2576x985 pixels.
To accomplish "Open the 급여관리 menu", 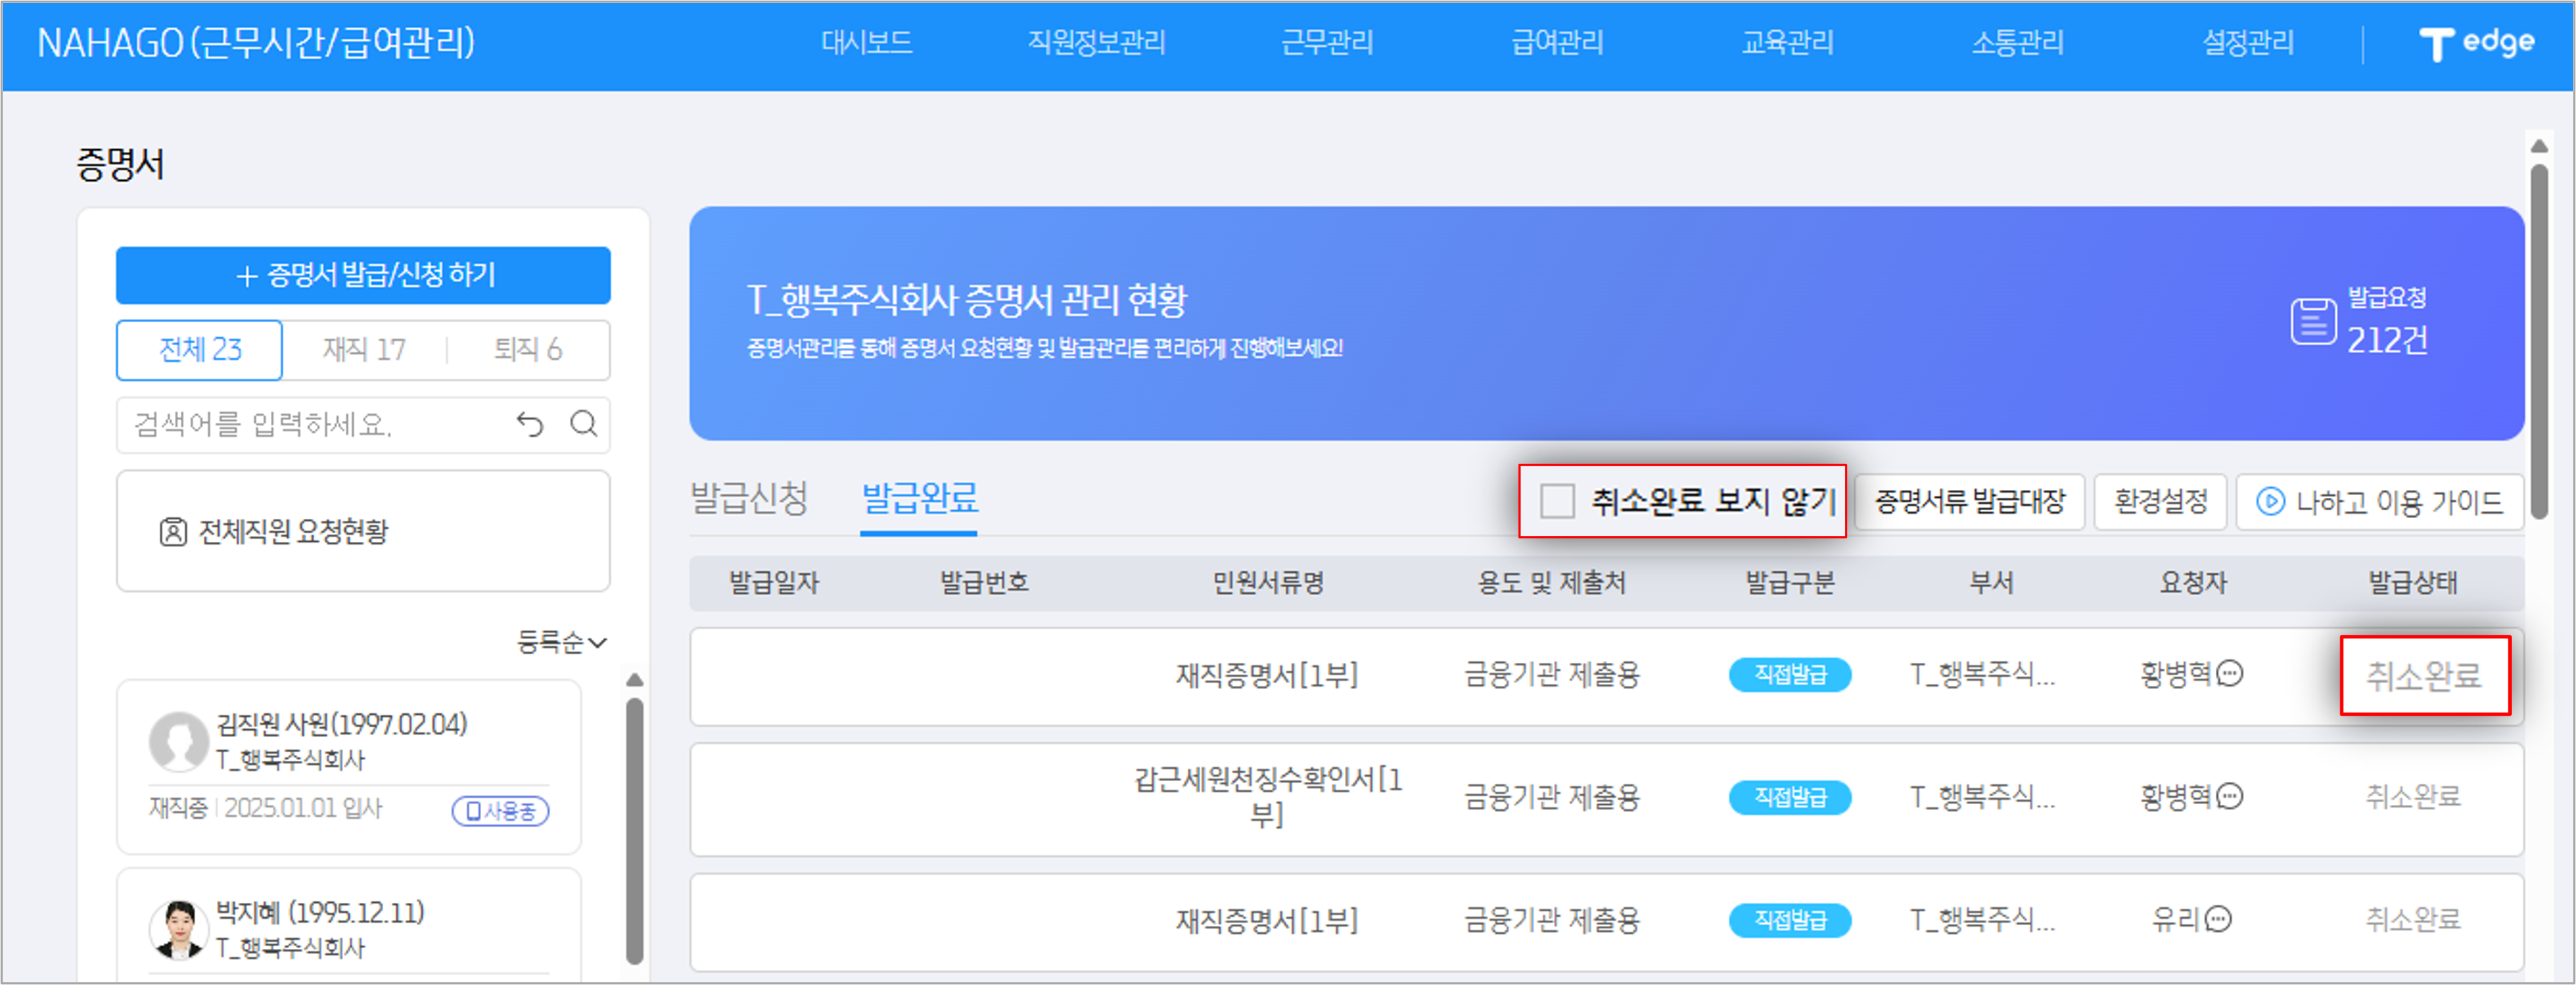I will tap(1555, 42).
